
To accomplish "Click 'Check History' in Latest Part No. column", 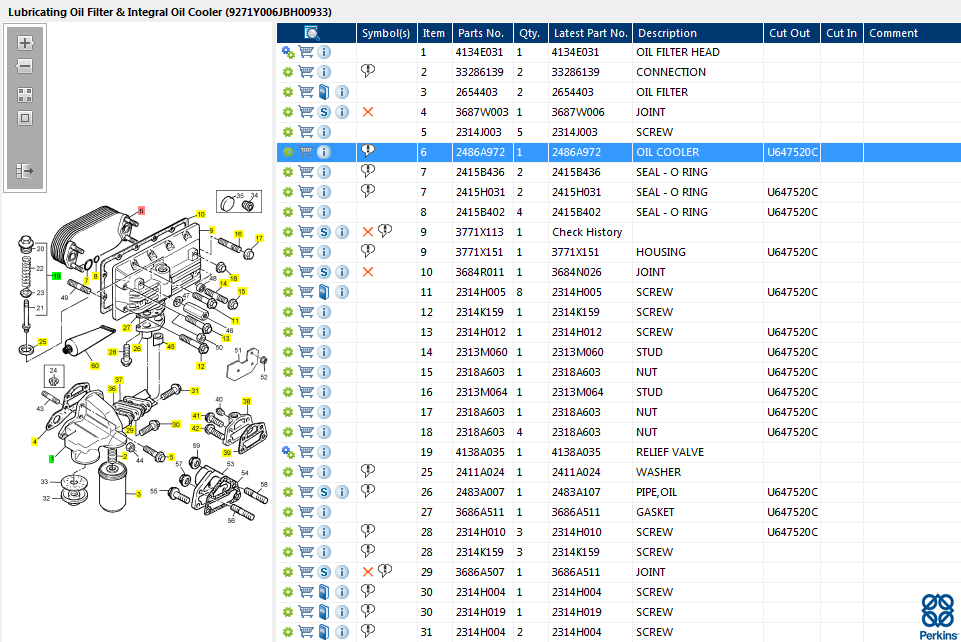I will pos(587,232).
